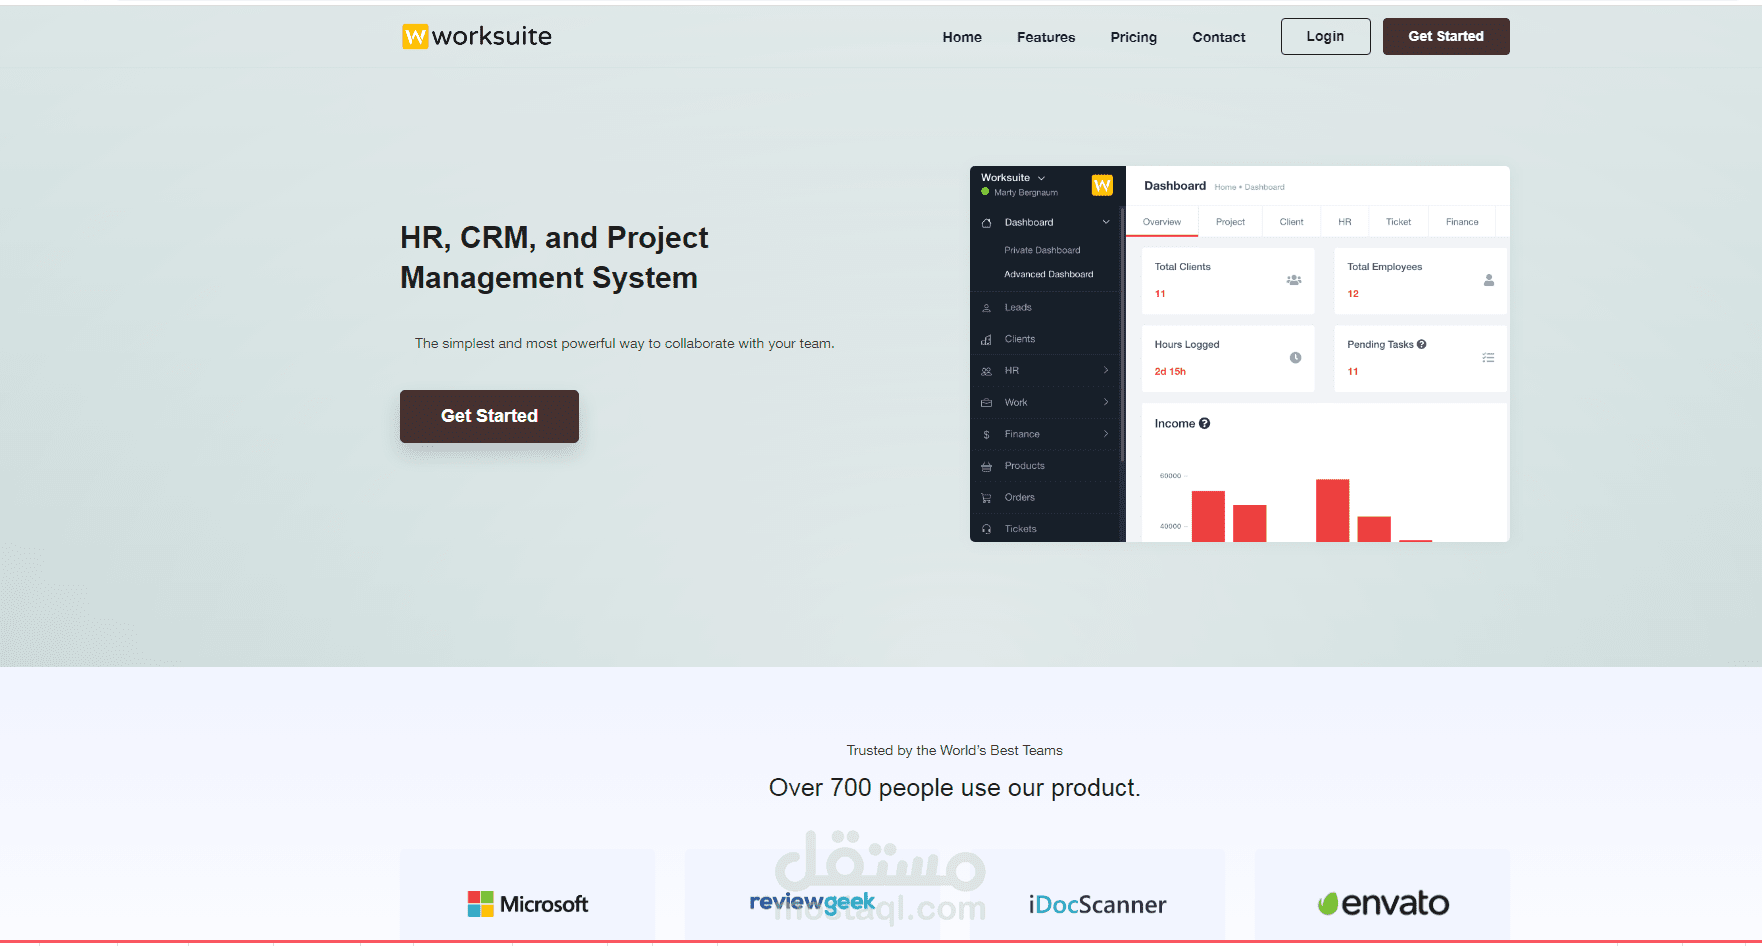
Task: Click the Tickets label in sidebar
Action: (x=1020, y=529)
